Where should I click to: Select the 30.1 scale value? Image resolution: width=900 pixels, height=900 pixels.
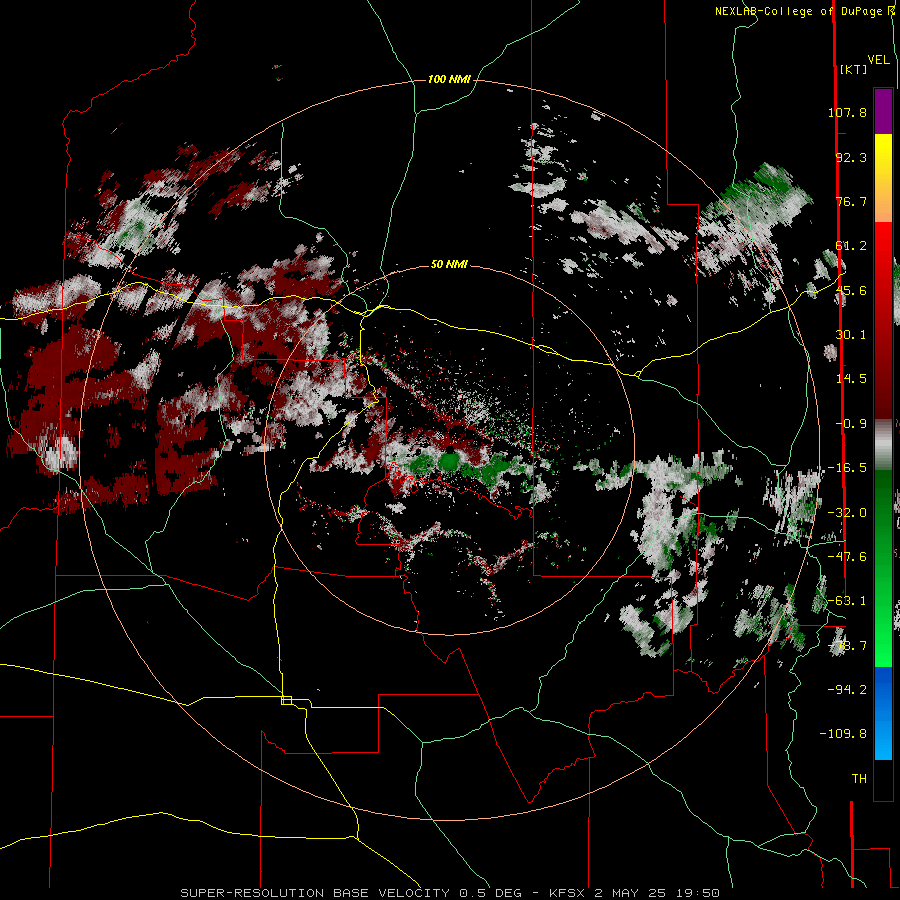click(851, 335)
